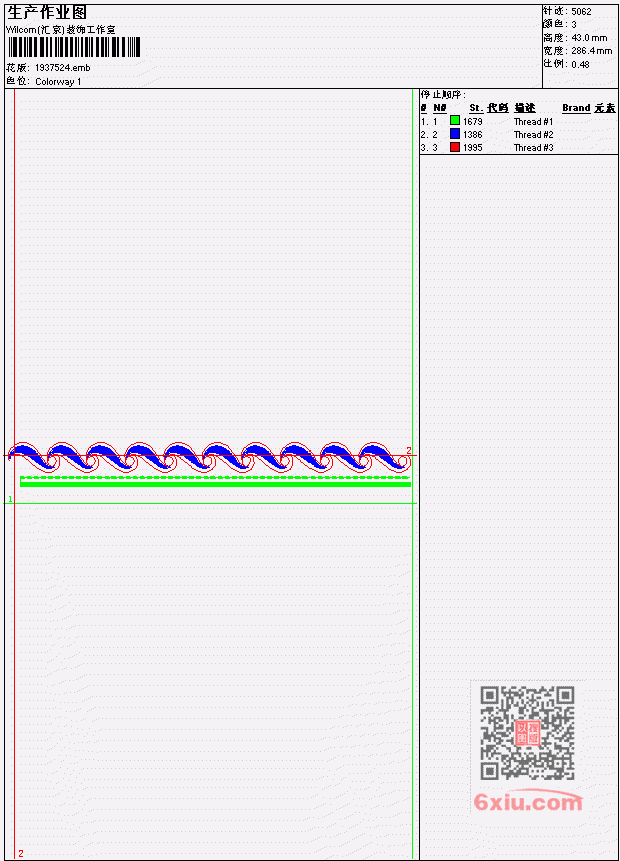
Task: Click the red stamp inside the QR code
Action: pos(527,733)
